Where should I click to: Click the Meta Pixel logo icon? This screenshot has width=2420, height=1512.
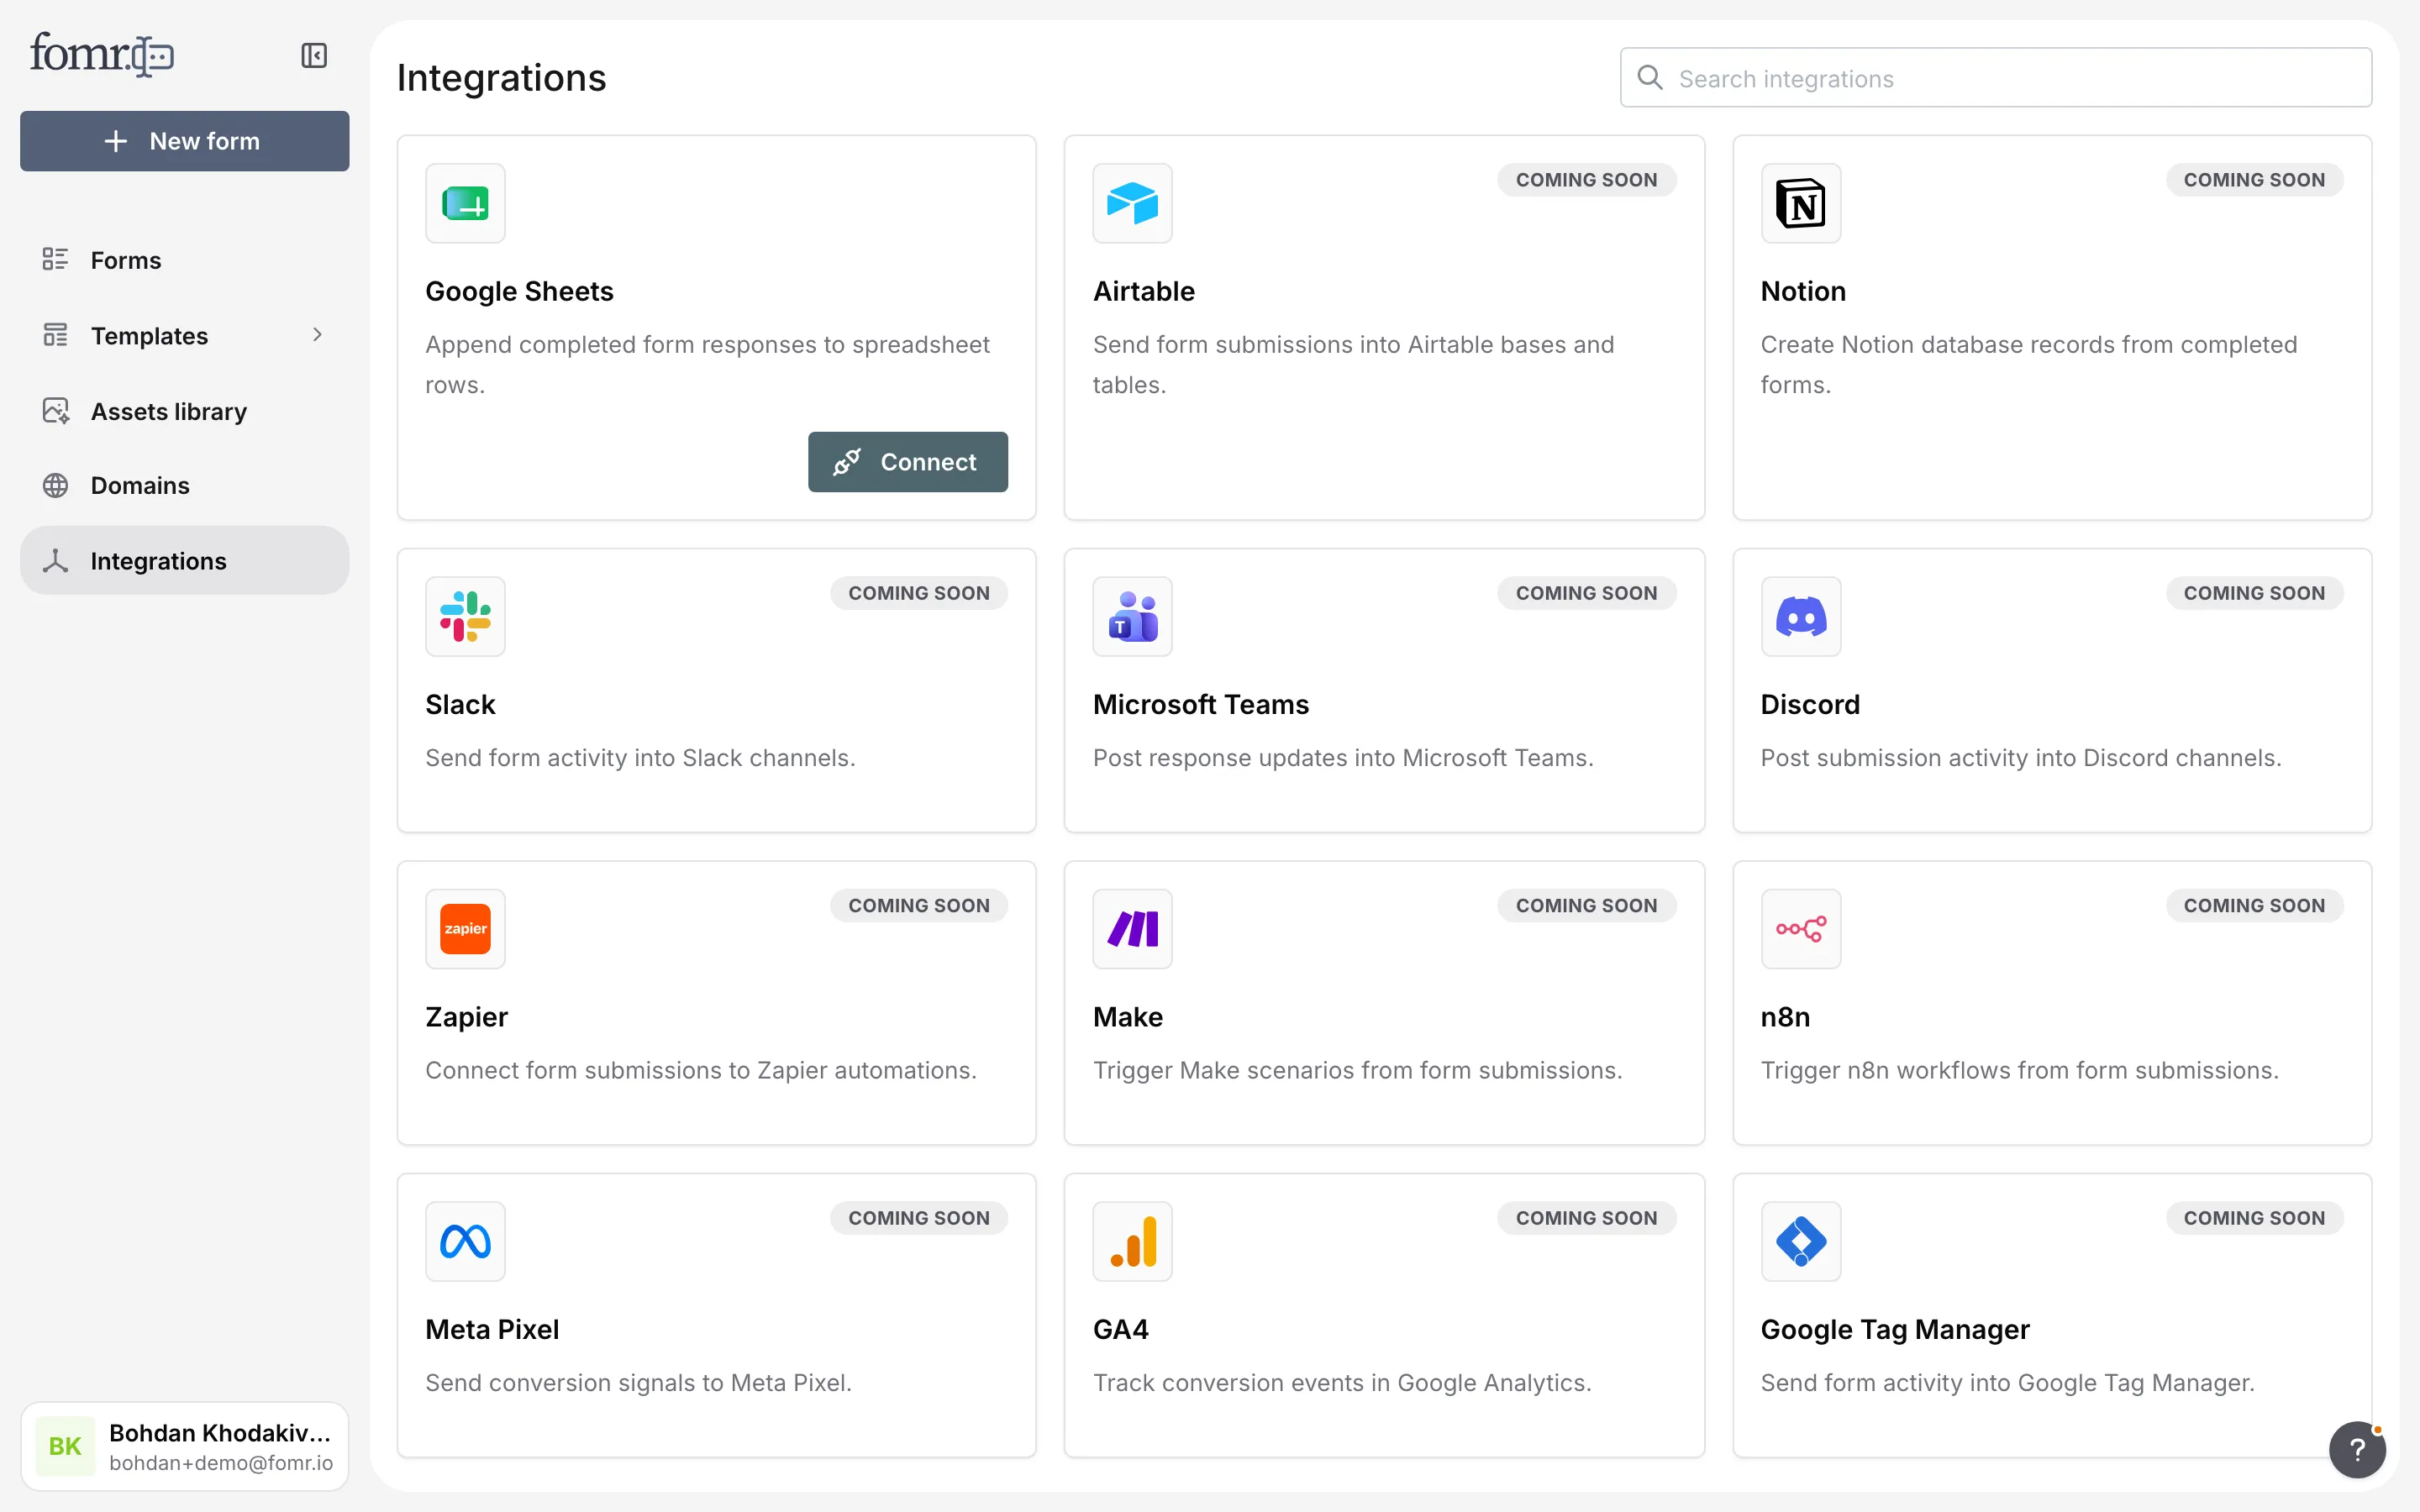click(x=465, y=1241)
